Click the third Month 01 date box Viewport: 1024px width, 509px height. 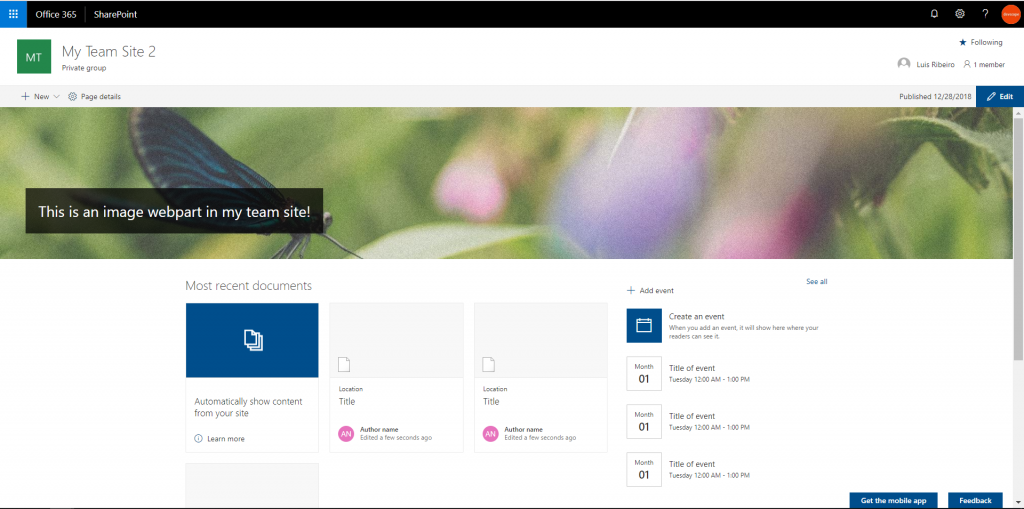coord(644,469)
